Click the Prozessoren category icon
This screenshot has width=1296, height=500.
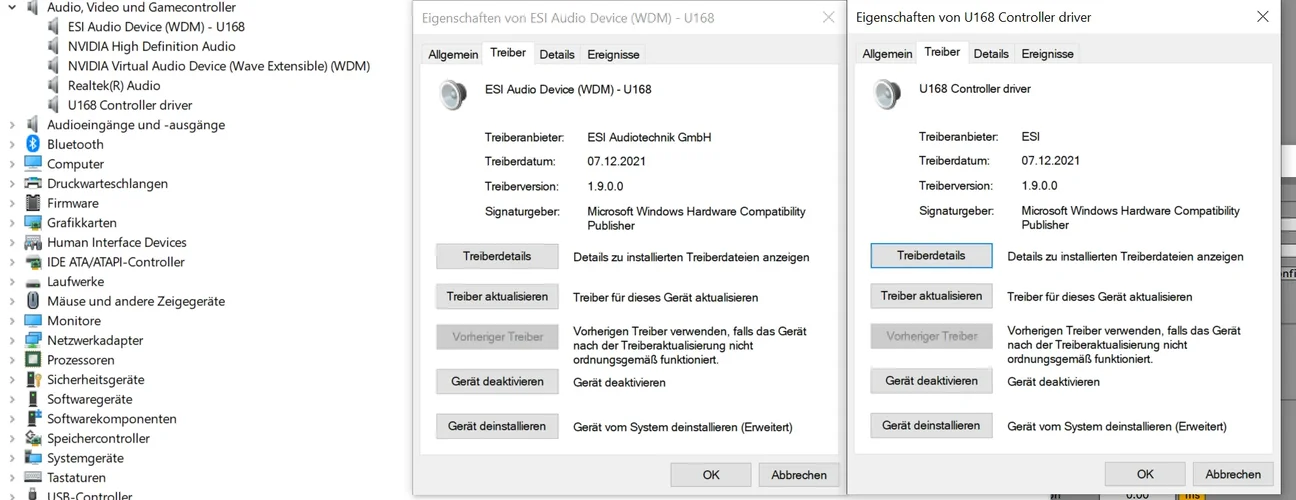pos(33,360)
